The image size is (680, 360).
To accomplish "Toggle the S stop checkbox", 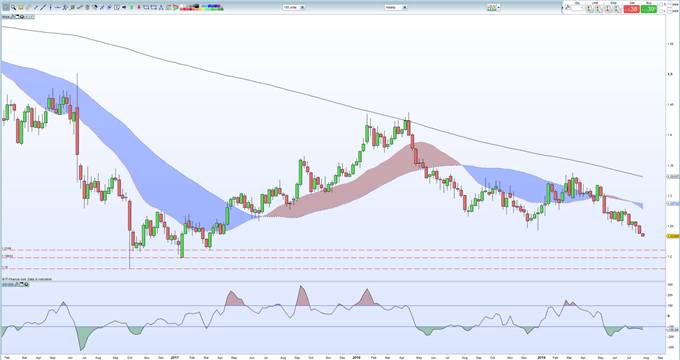I will [x=661, y=4].
